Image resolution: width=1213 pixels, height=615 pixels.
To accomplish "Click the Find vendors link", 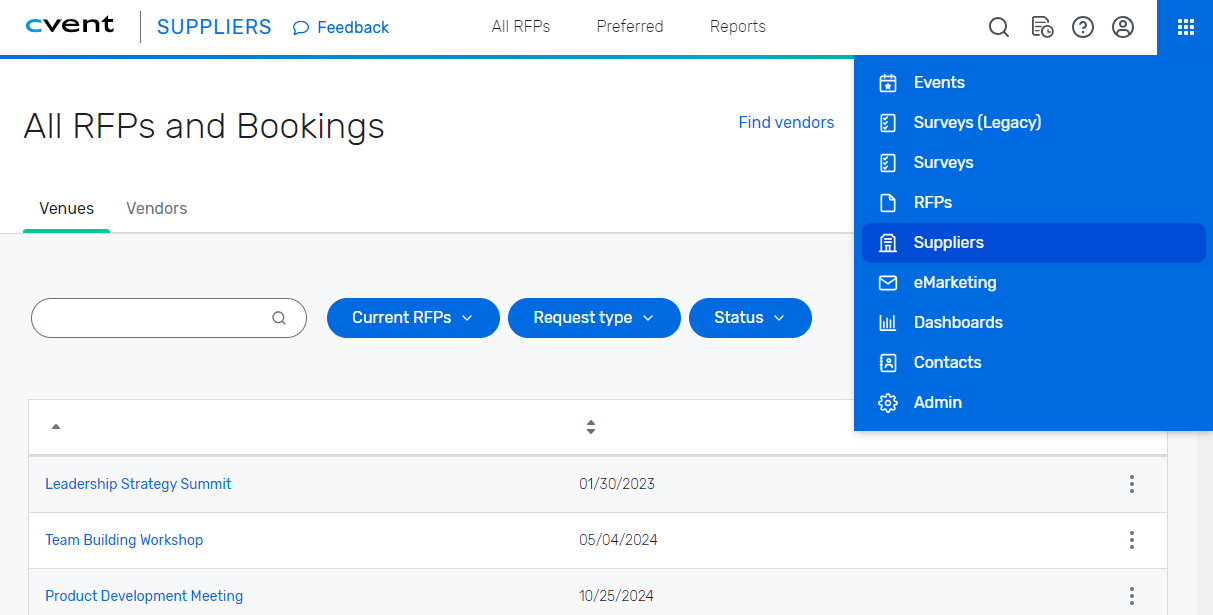I will [x=786, y=122].
